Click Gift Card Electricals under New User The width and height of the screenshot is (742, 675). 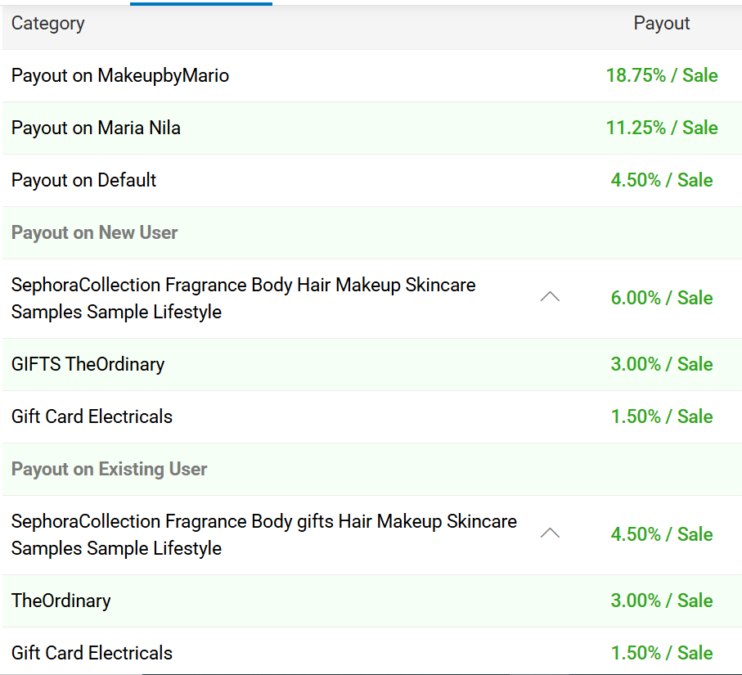92,416
